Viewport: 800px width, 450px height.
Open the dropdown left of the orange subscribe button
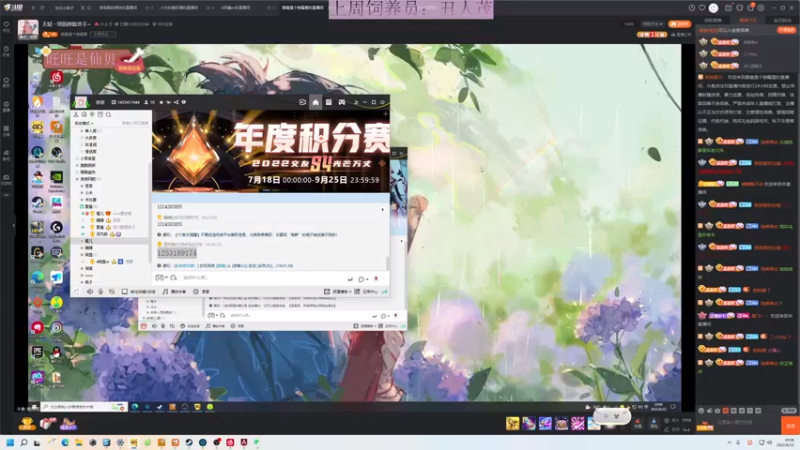click(653, 24)
